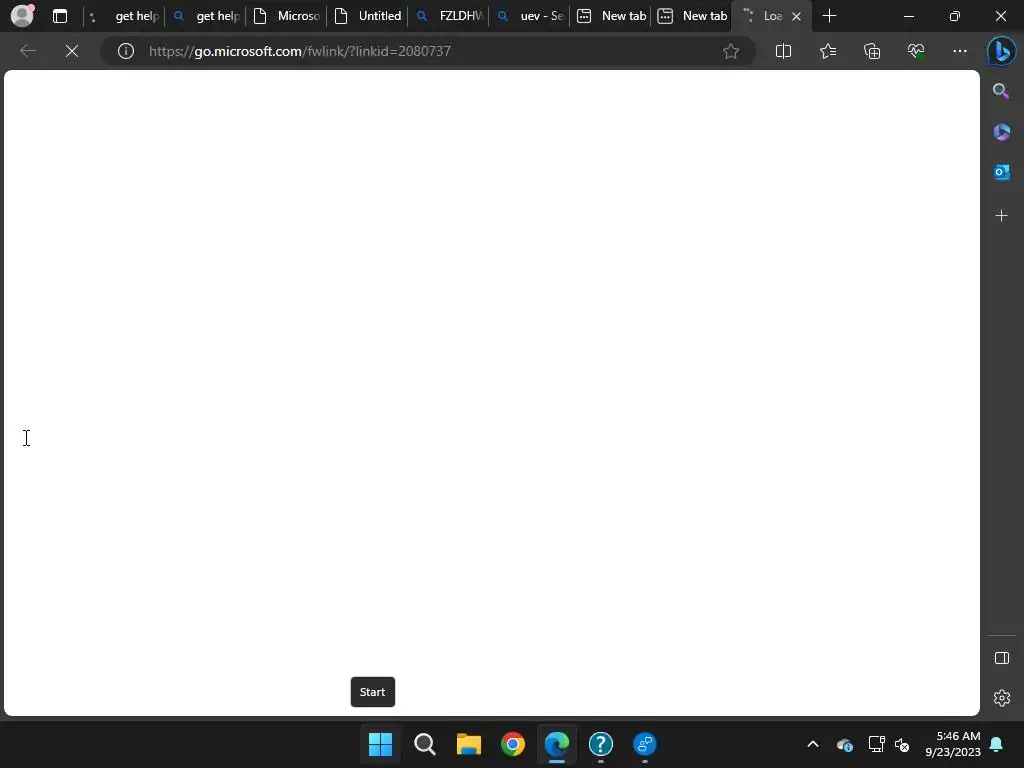Screen dimensions: 1024x768
Task: Add this page to favorites star
Action: (731, 51)
